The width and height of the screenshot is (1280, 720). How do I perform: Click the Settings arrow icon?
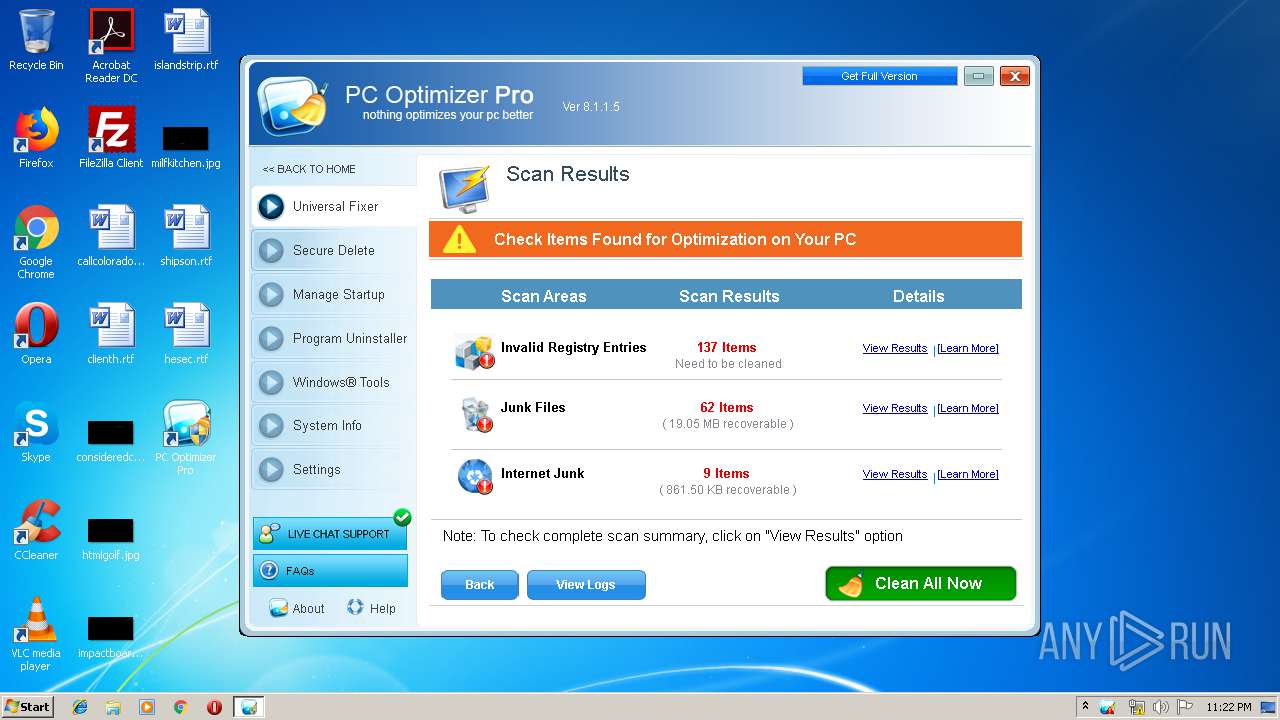tap(271, 469)
